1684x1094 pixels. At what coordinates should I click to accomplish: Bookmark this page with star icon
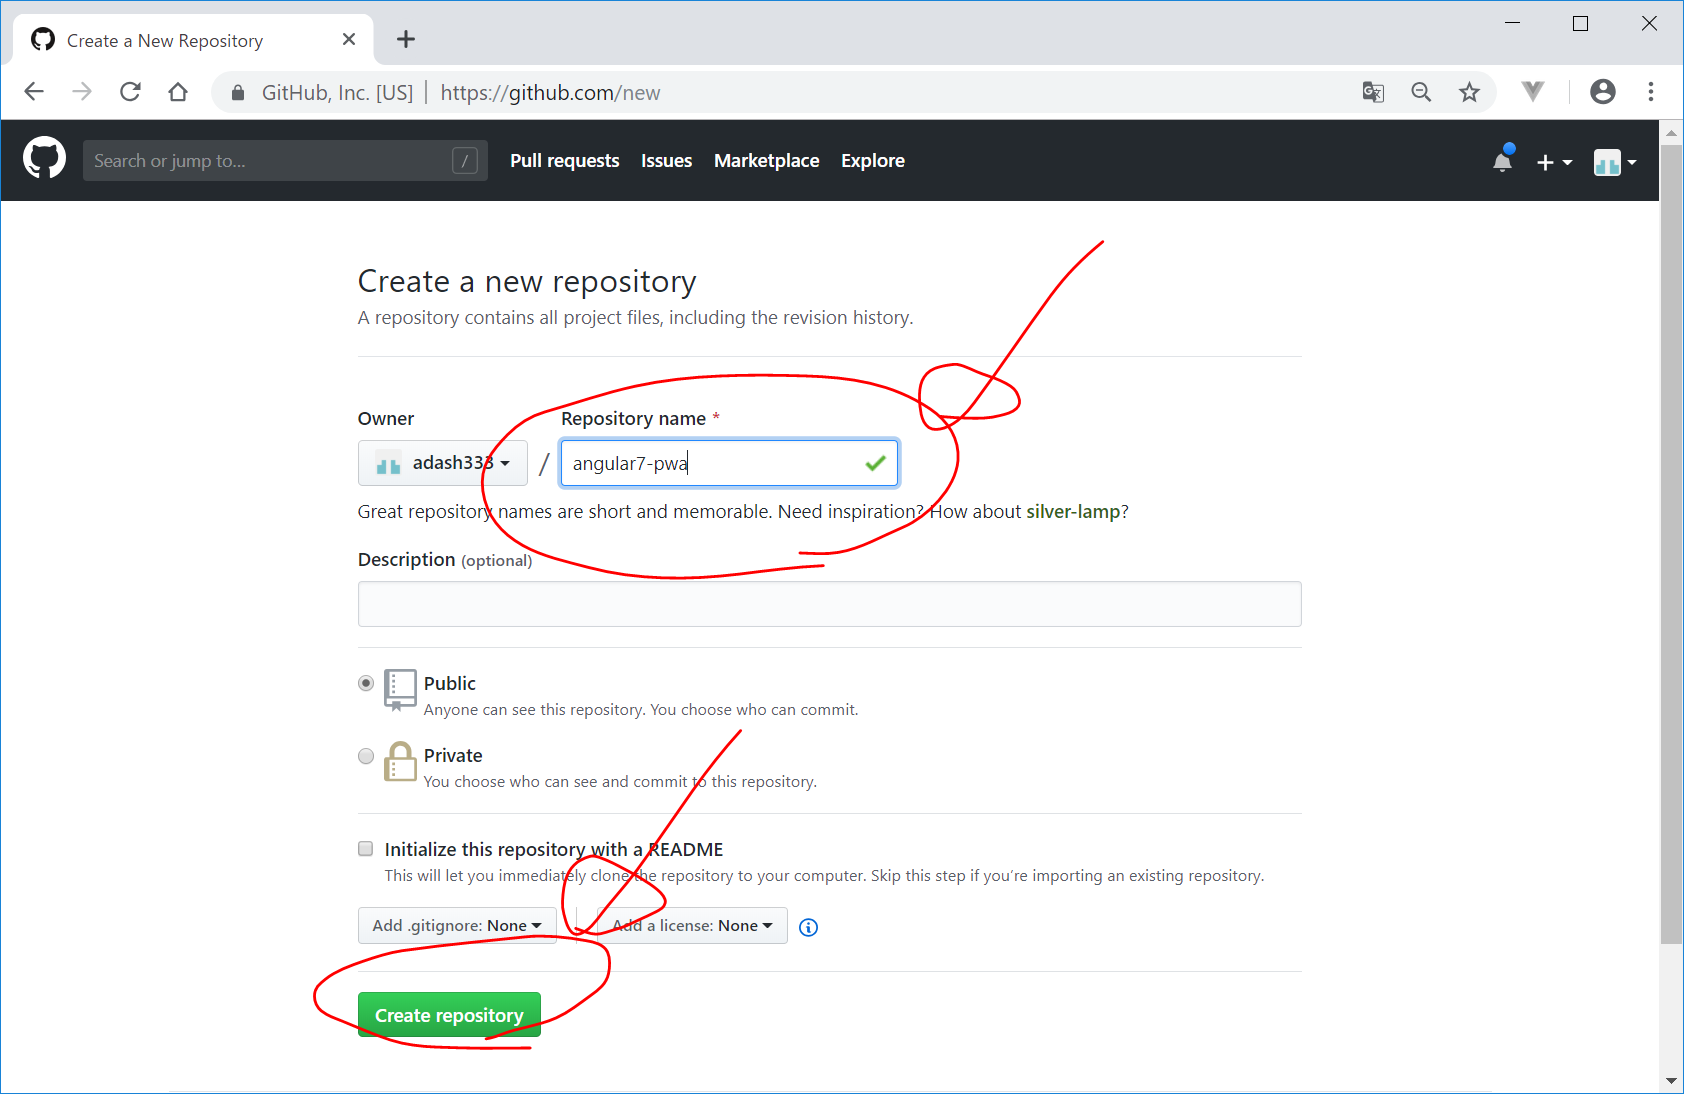[1468, 93]
